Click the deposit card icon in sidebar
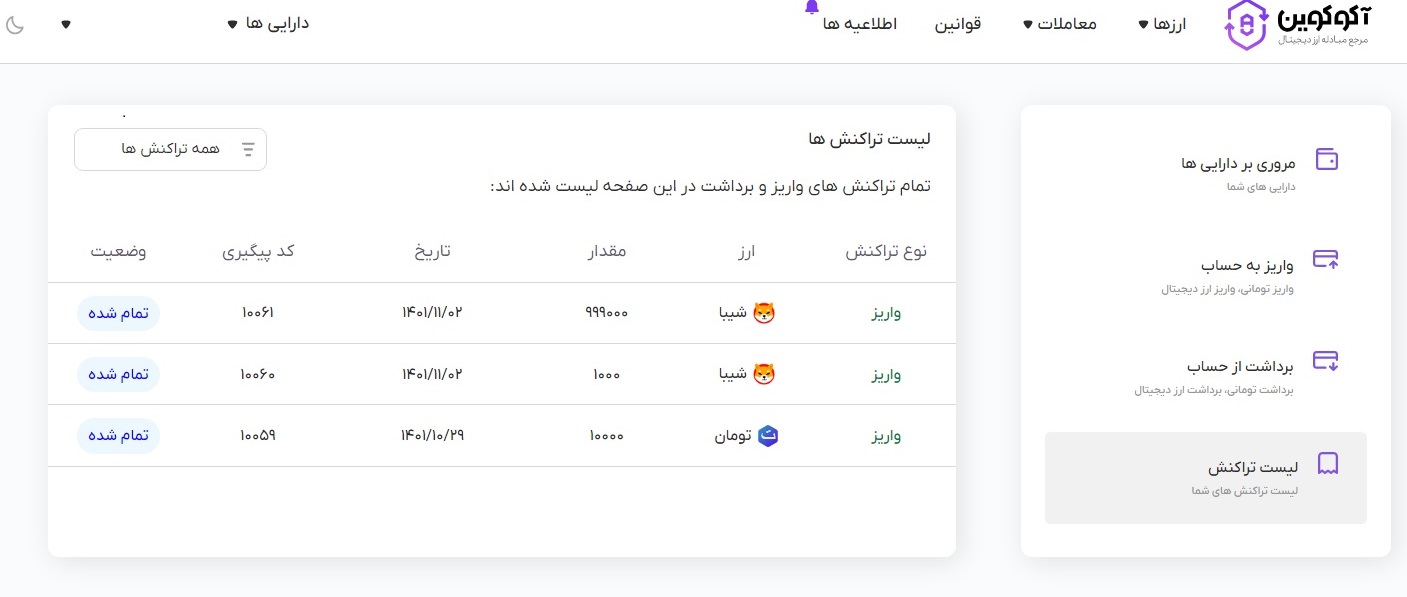The width and height of the screenshot is (1407, 597). (1326, 260)
